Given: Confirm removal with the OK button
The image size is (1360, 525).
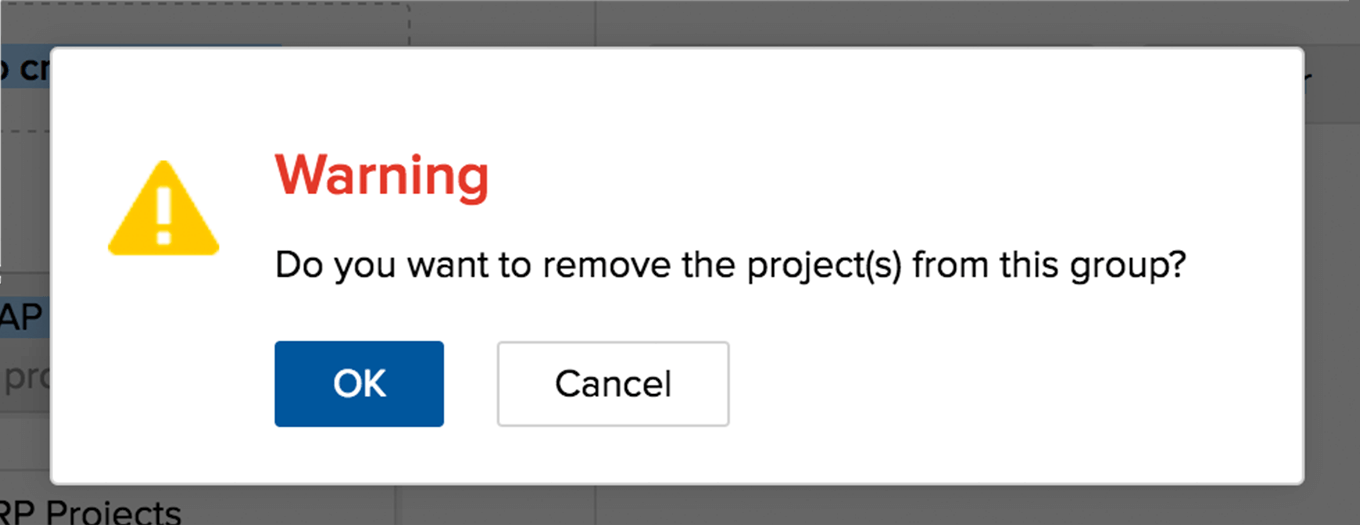Looking at the screenshot, I should 359,384.
